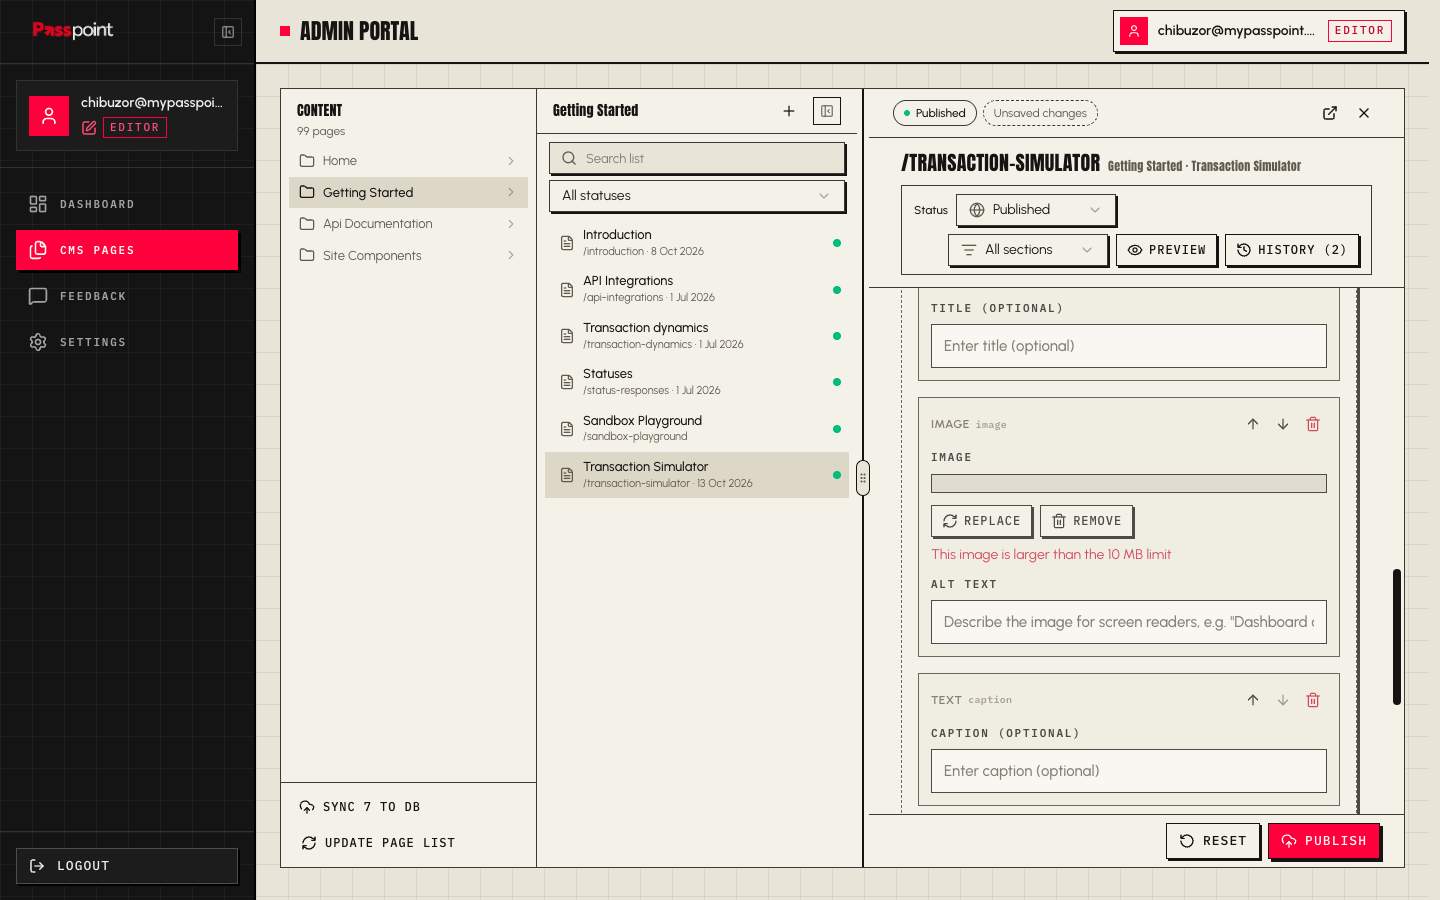This screenshot has height=900, width=1440.
Task: Expand the Api Documentation folder
Action: tap(408, 224)
